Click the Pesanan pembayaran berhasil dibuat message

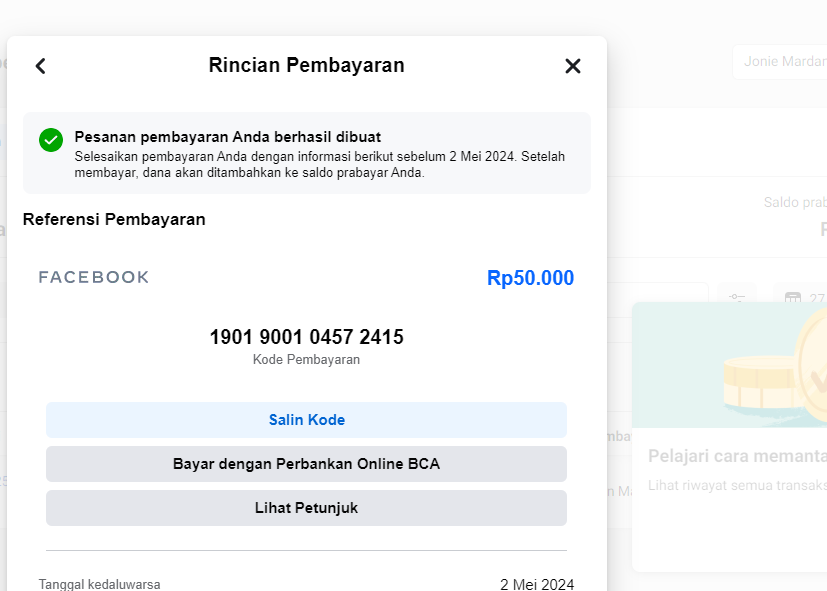tap(228, 137)
